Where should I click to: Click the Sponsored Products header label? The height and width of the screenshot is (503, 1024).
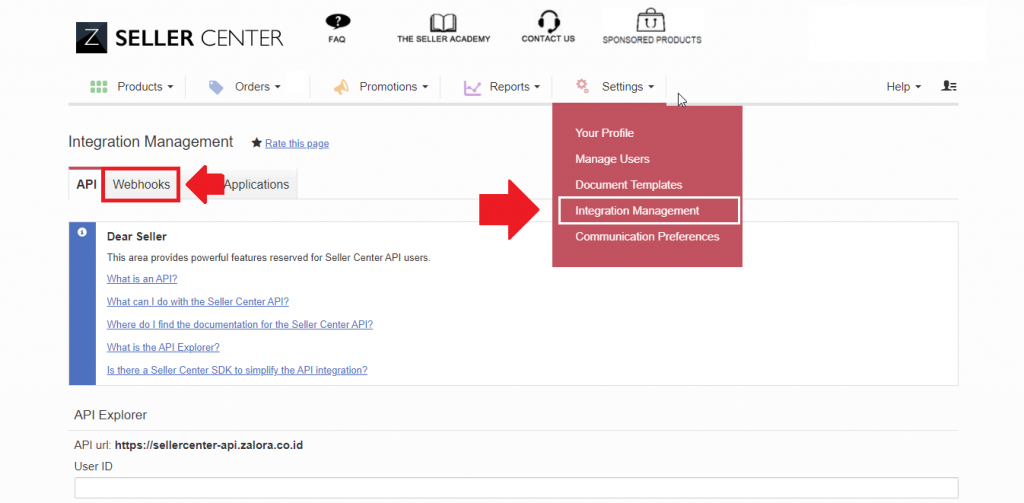(x=652, y=40)
